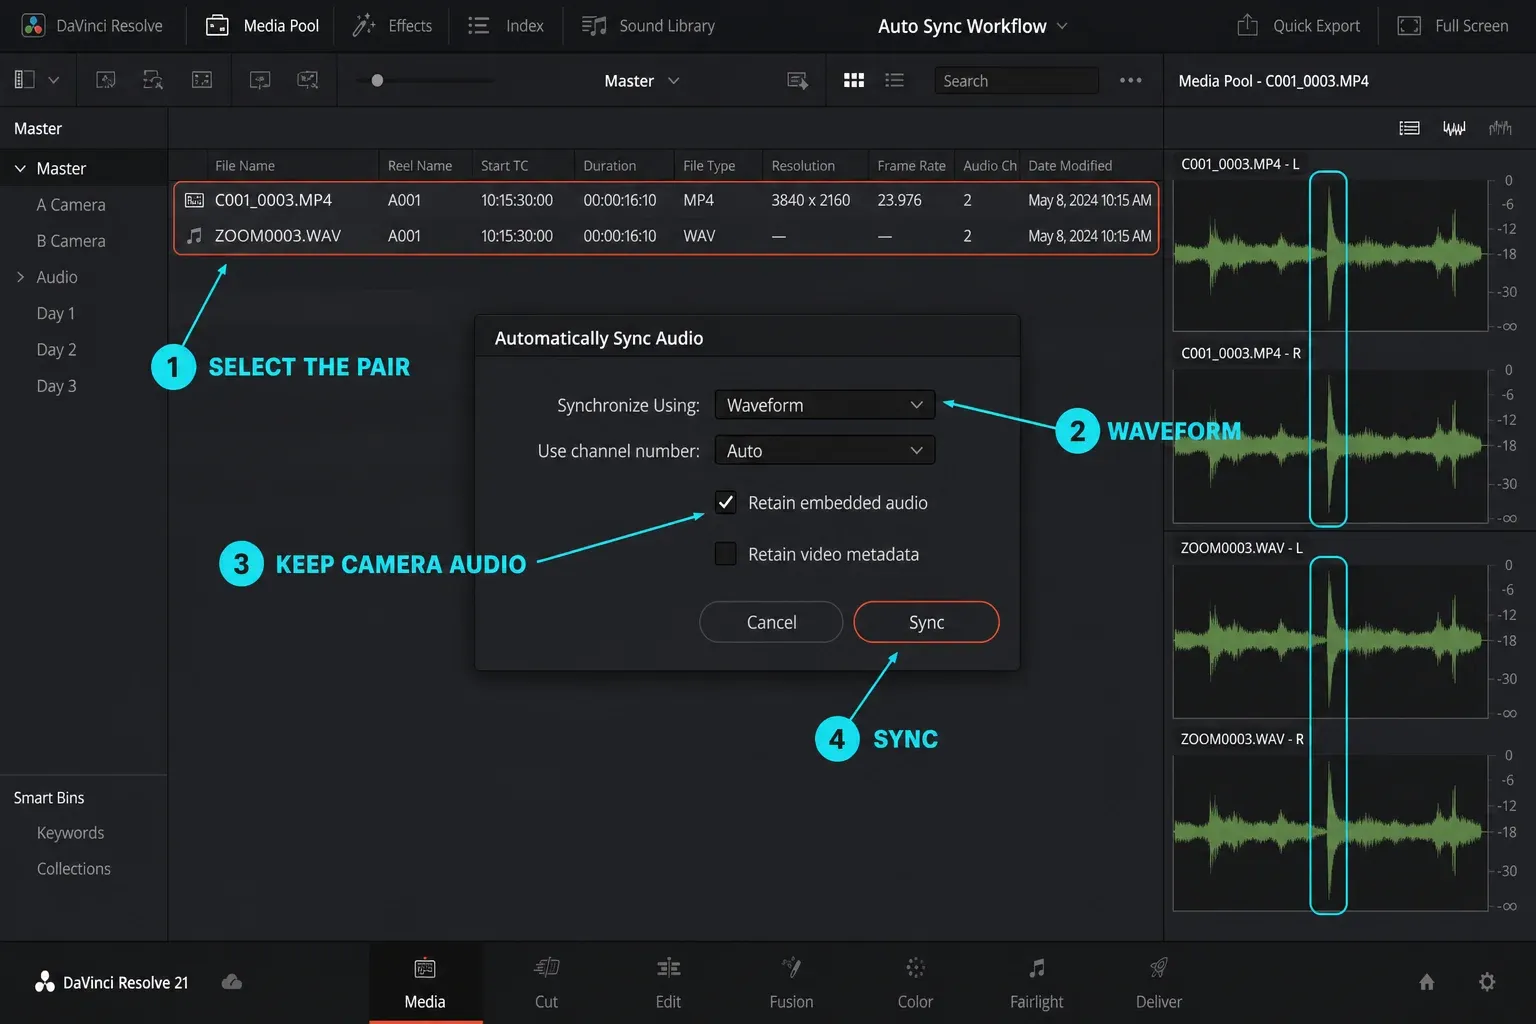Click the cloud status icon
Viewport: 1536px width, 1024px height.
[232, 982]
